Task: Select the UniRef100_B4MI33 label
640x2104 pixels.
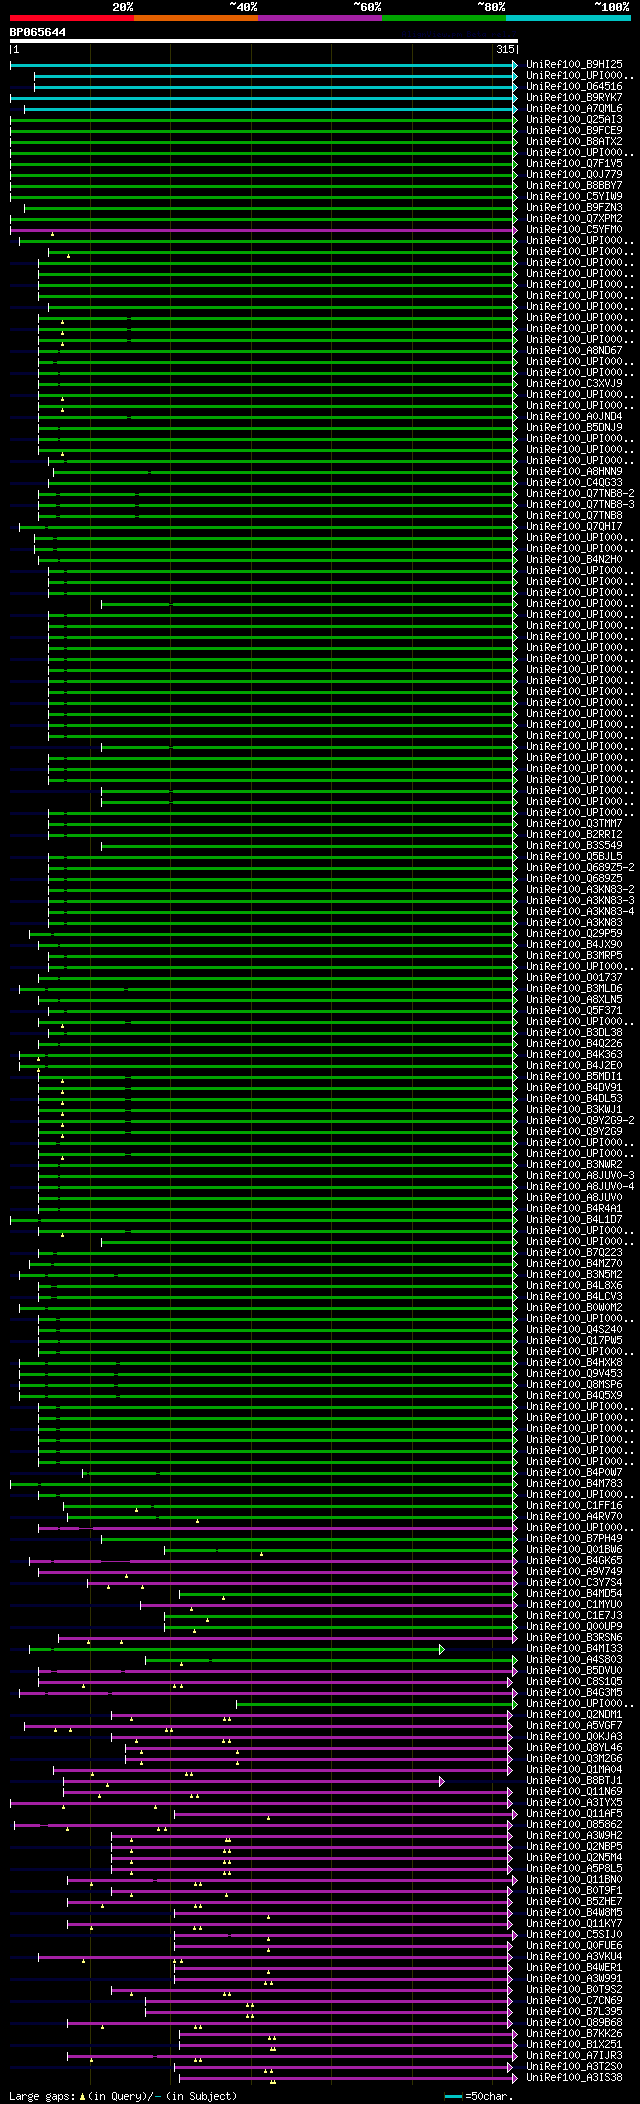Action: coord(574,1649)
